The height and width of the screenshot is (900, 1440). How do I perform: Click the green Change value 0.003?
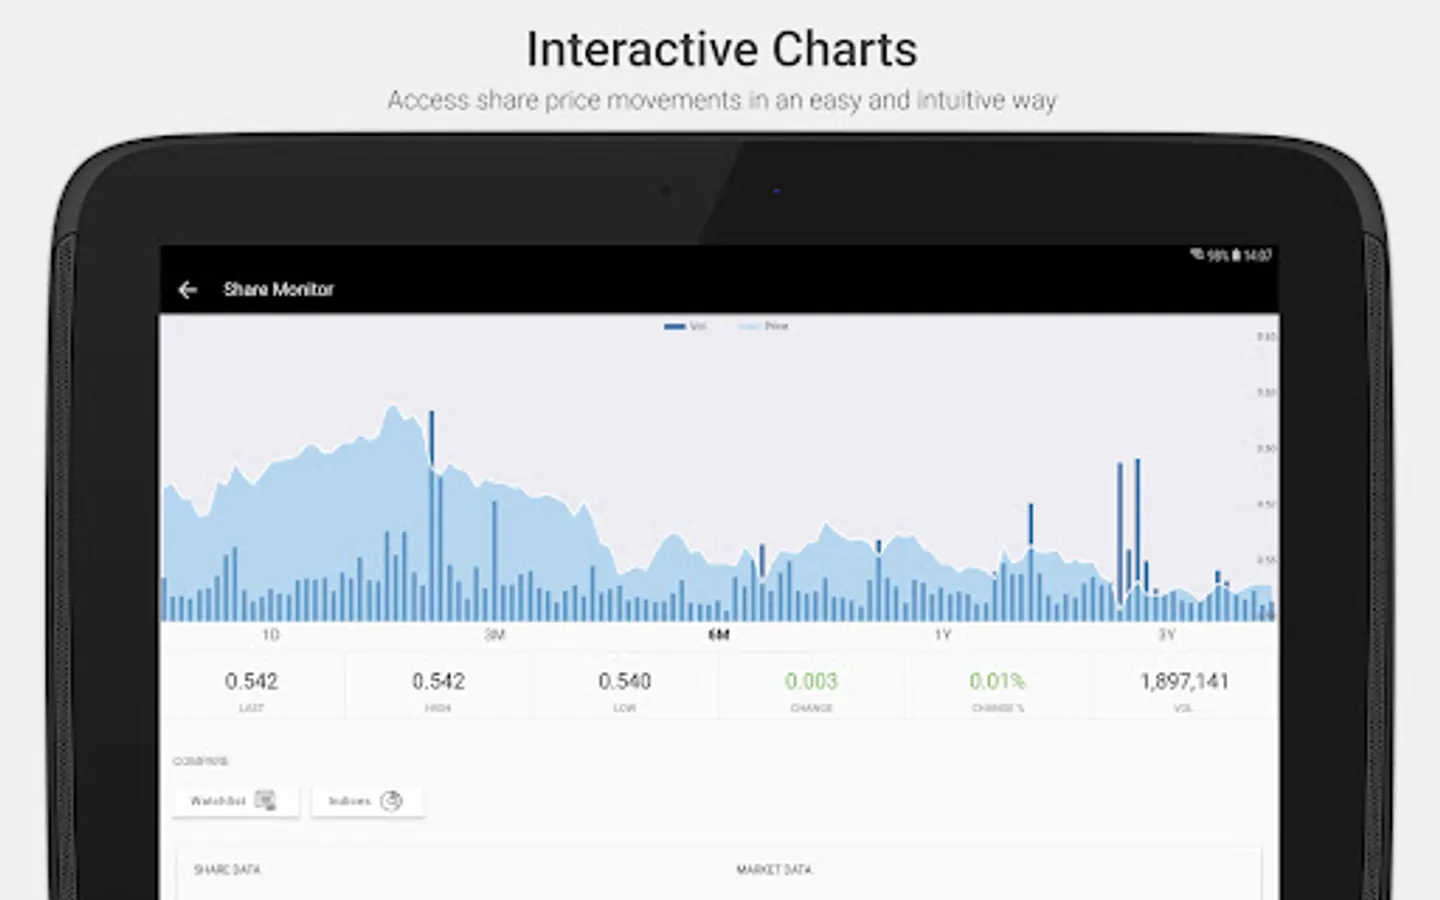[811, 681]
